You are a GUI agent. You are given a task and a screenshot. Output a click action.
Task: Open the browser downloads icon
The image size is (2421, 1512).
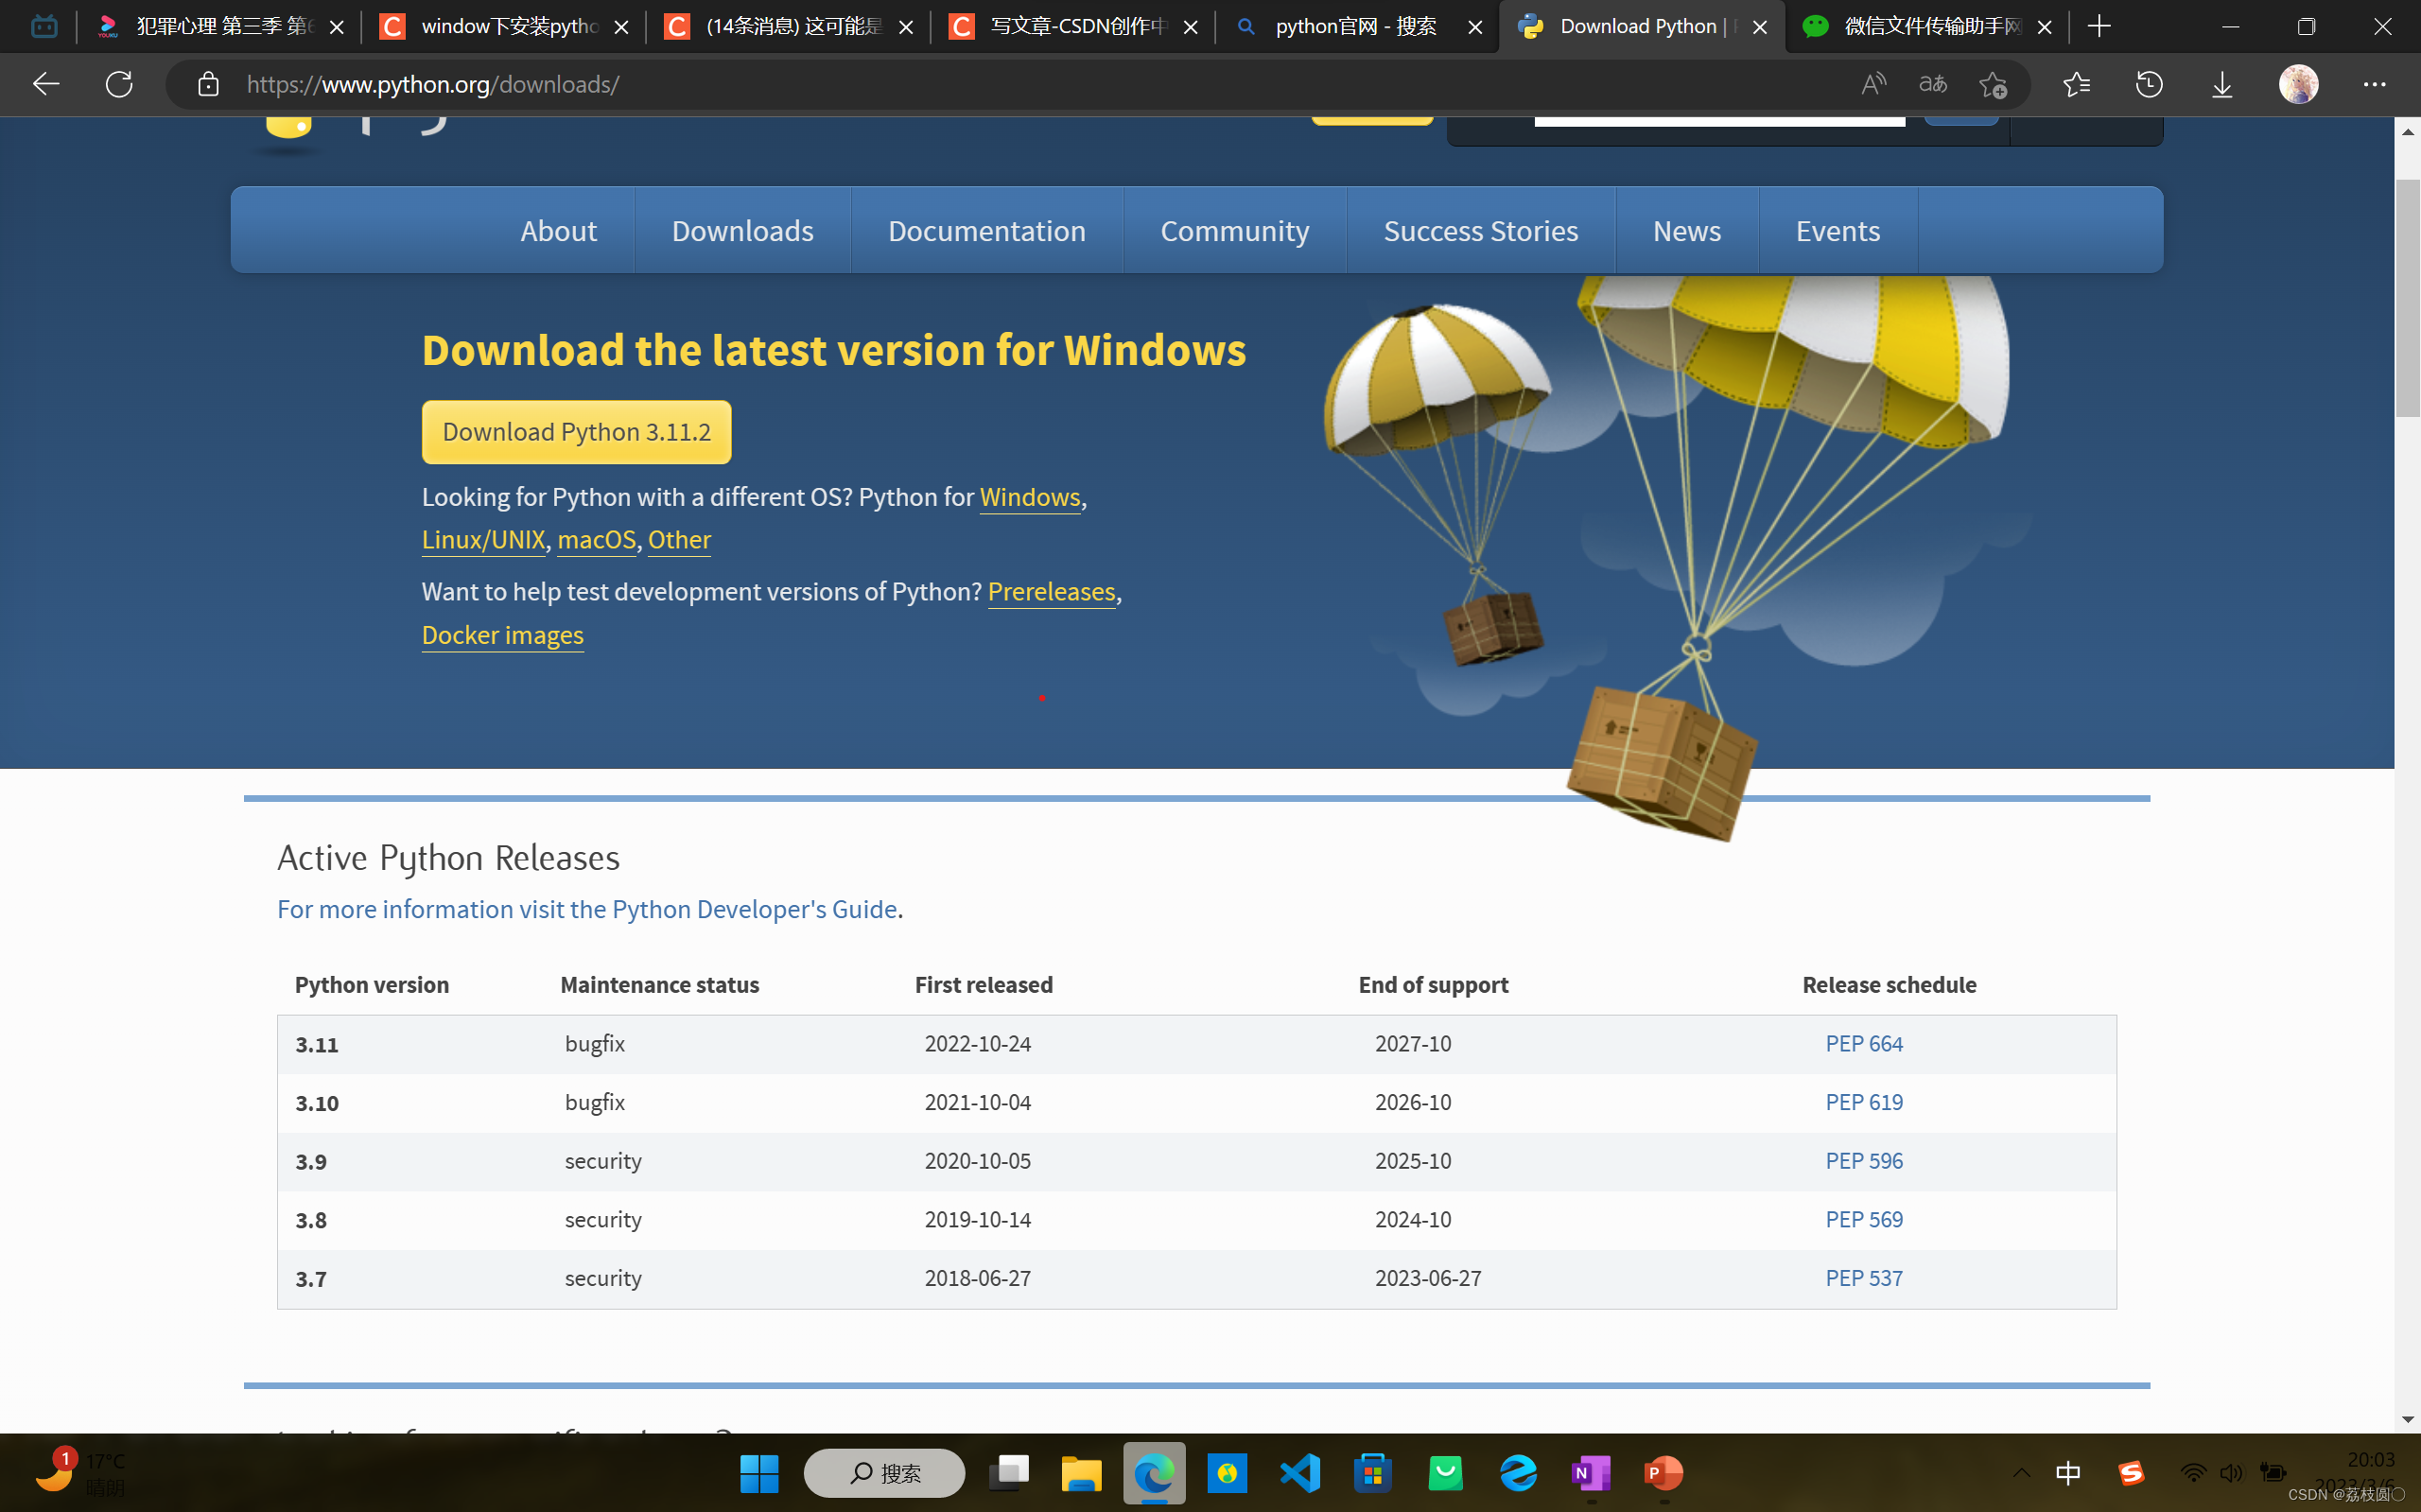point(2222,84)
